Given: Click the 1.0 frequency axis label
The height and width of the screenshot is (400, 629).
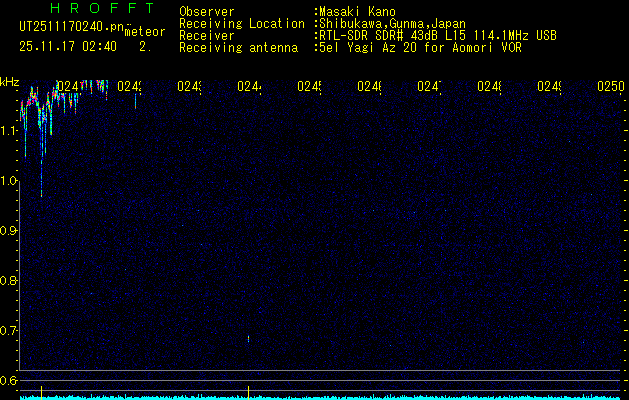Looking at the screenshot, I should (8, 181).
